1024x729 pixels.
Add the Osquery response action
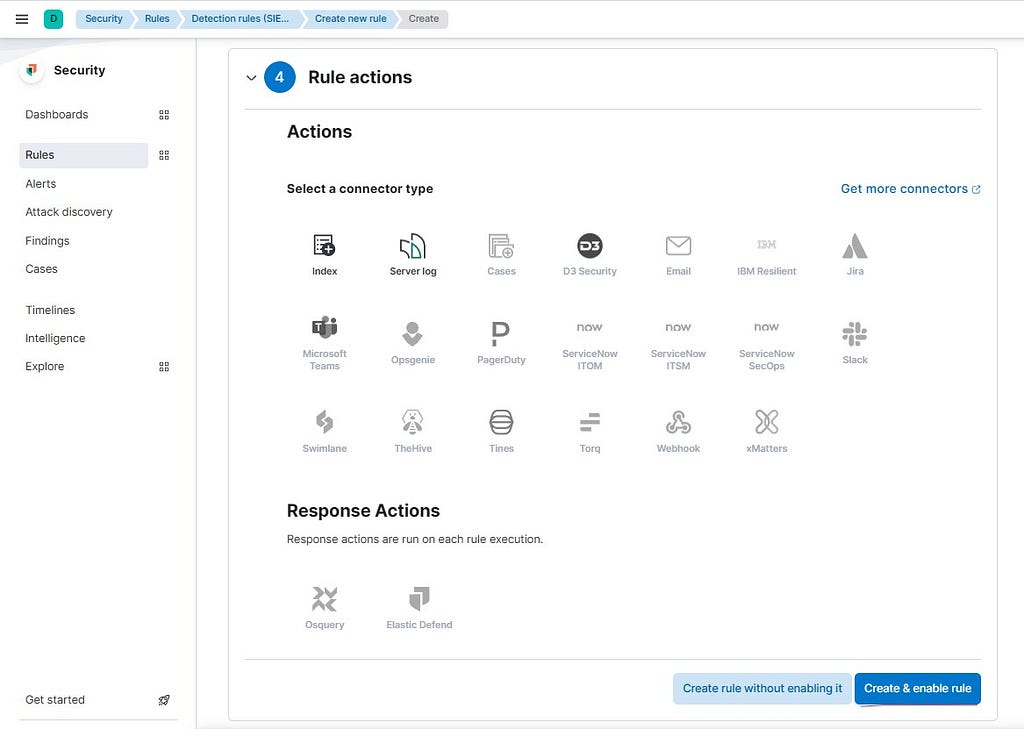pyautogui.click(x=325, y=608)
